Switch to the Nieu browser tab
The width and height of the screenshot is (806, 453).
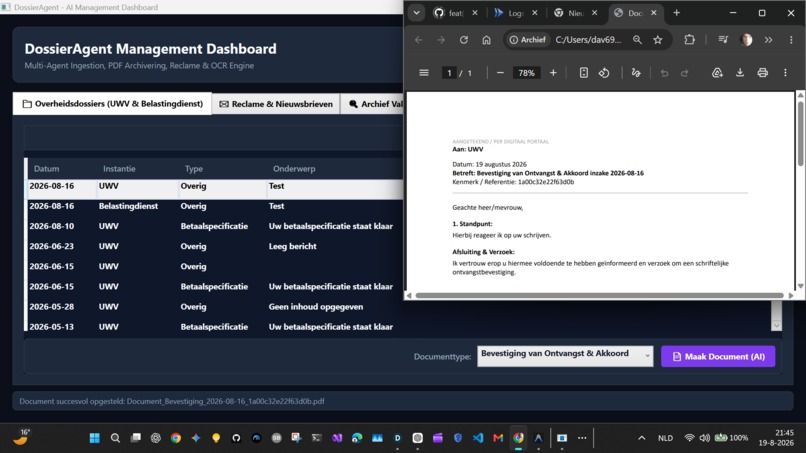coord(575,13)
